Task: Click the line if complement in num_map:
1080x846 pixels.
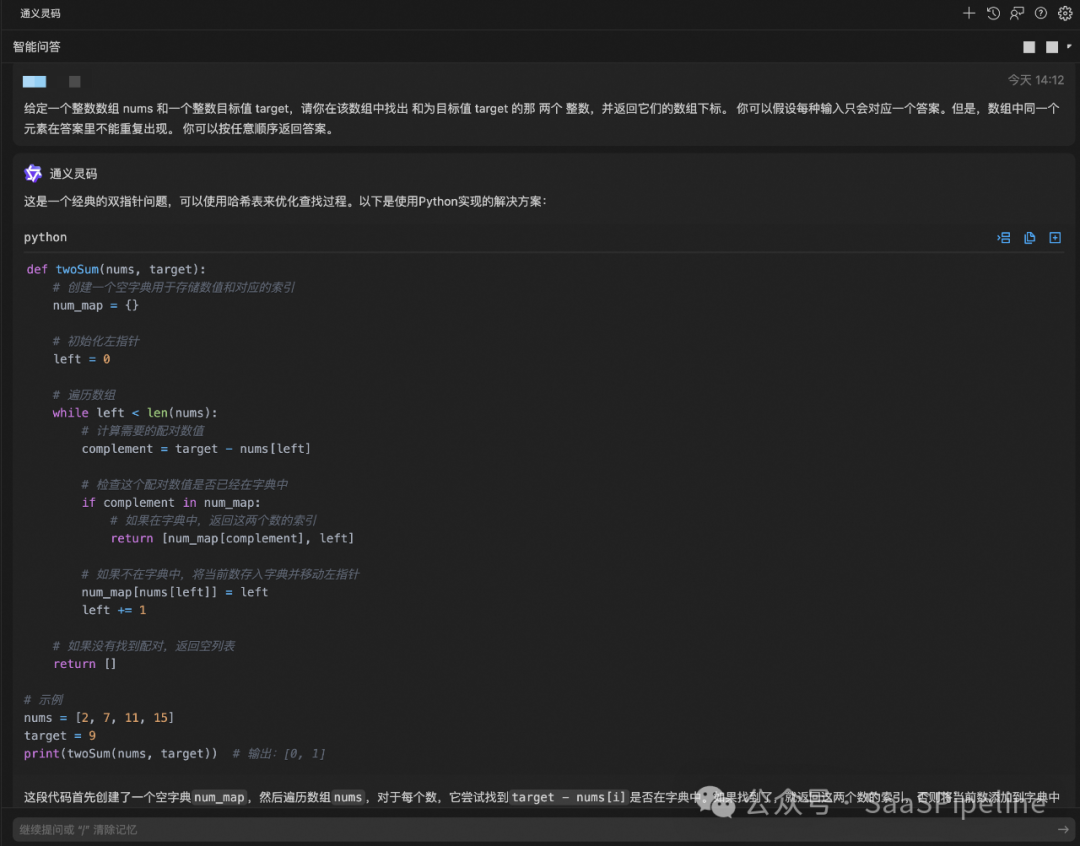Action: [x=171, y=502]
